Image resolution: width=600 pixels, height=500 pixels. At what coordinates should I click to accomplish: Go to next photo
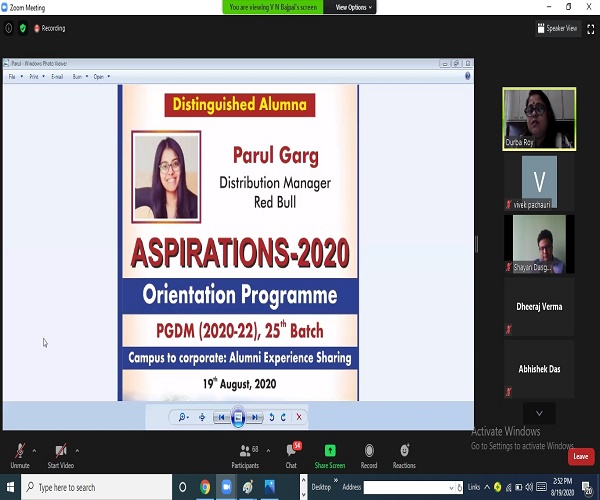click(x=254, y=417)
